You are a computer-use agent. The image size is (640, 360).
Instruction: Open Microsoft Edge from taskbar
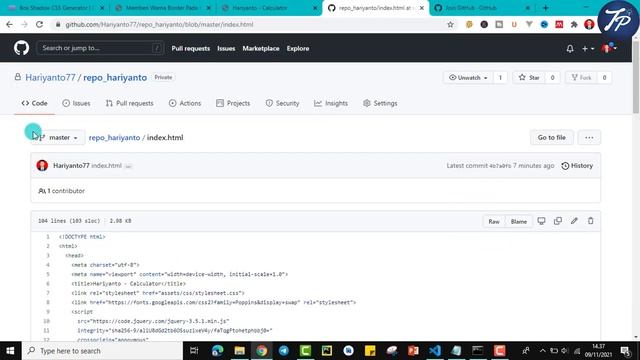(218, 351)
